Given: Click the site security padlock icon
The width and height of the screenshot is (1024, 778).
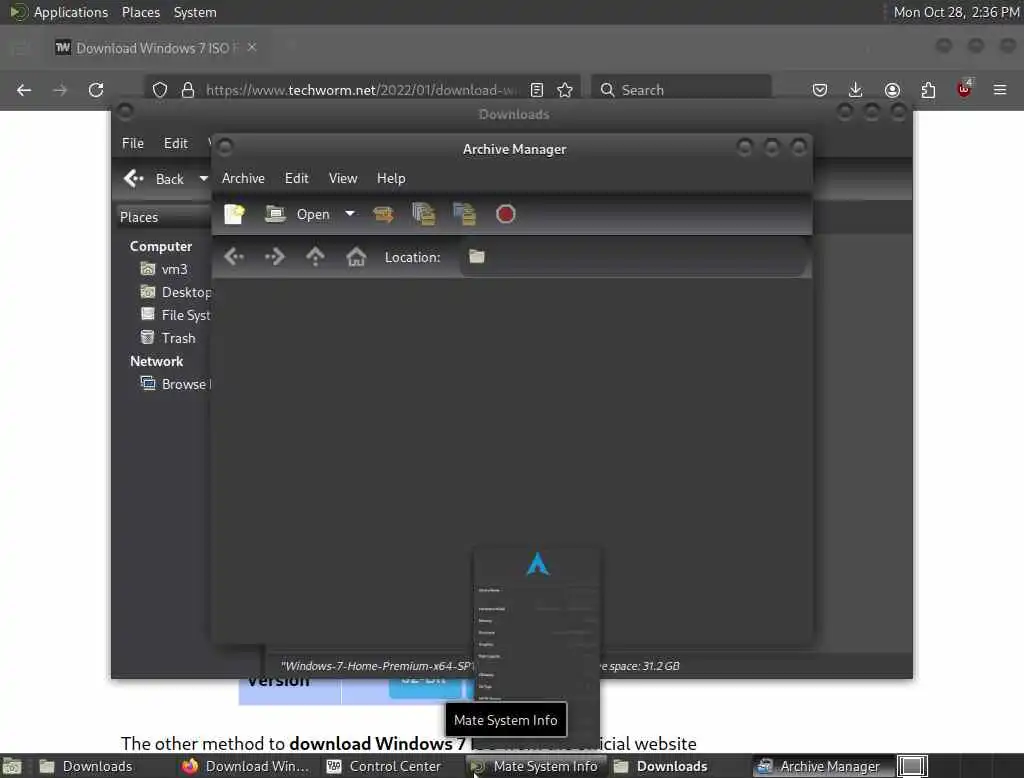Looking at the screenshot, I should [x=188, y=90].
